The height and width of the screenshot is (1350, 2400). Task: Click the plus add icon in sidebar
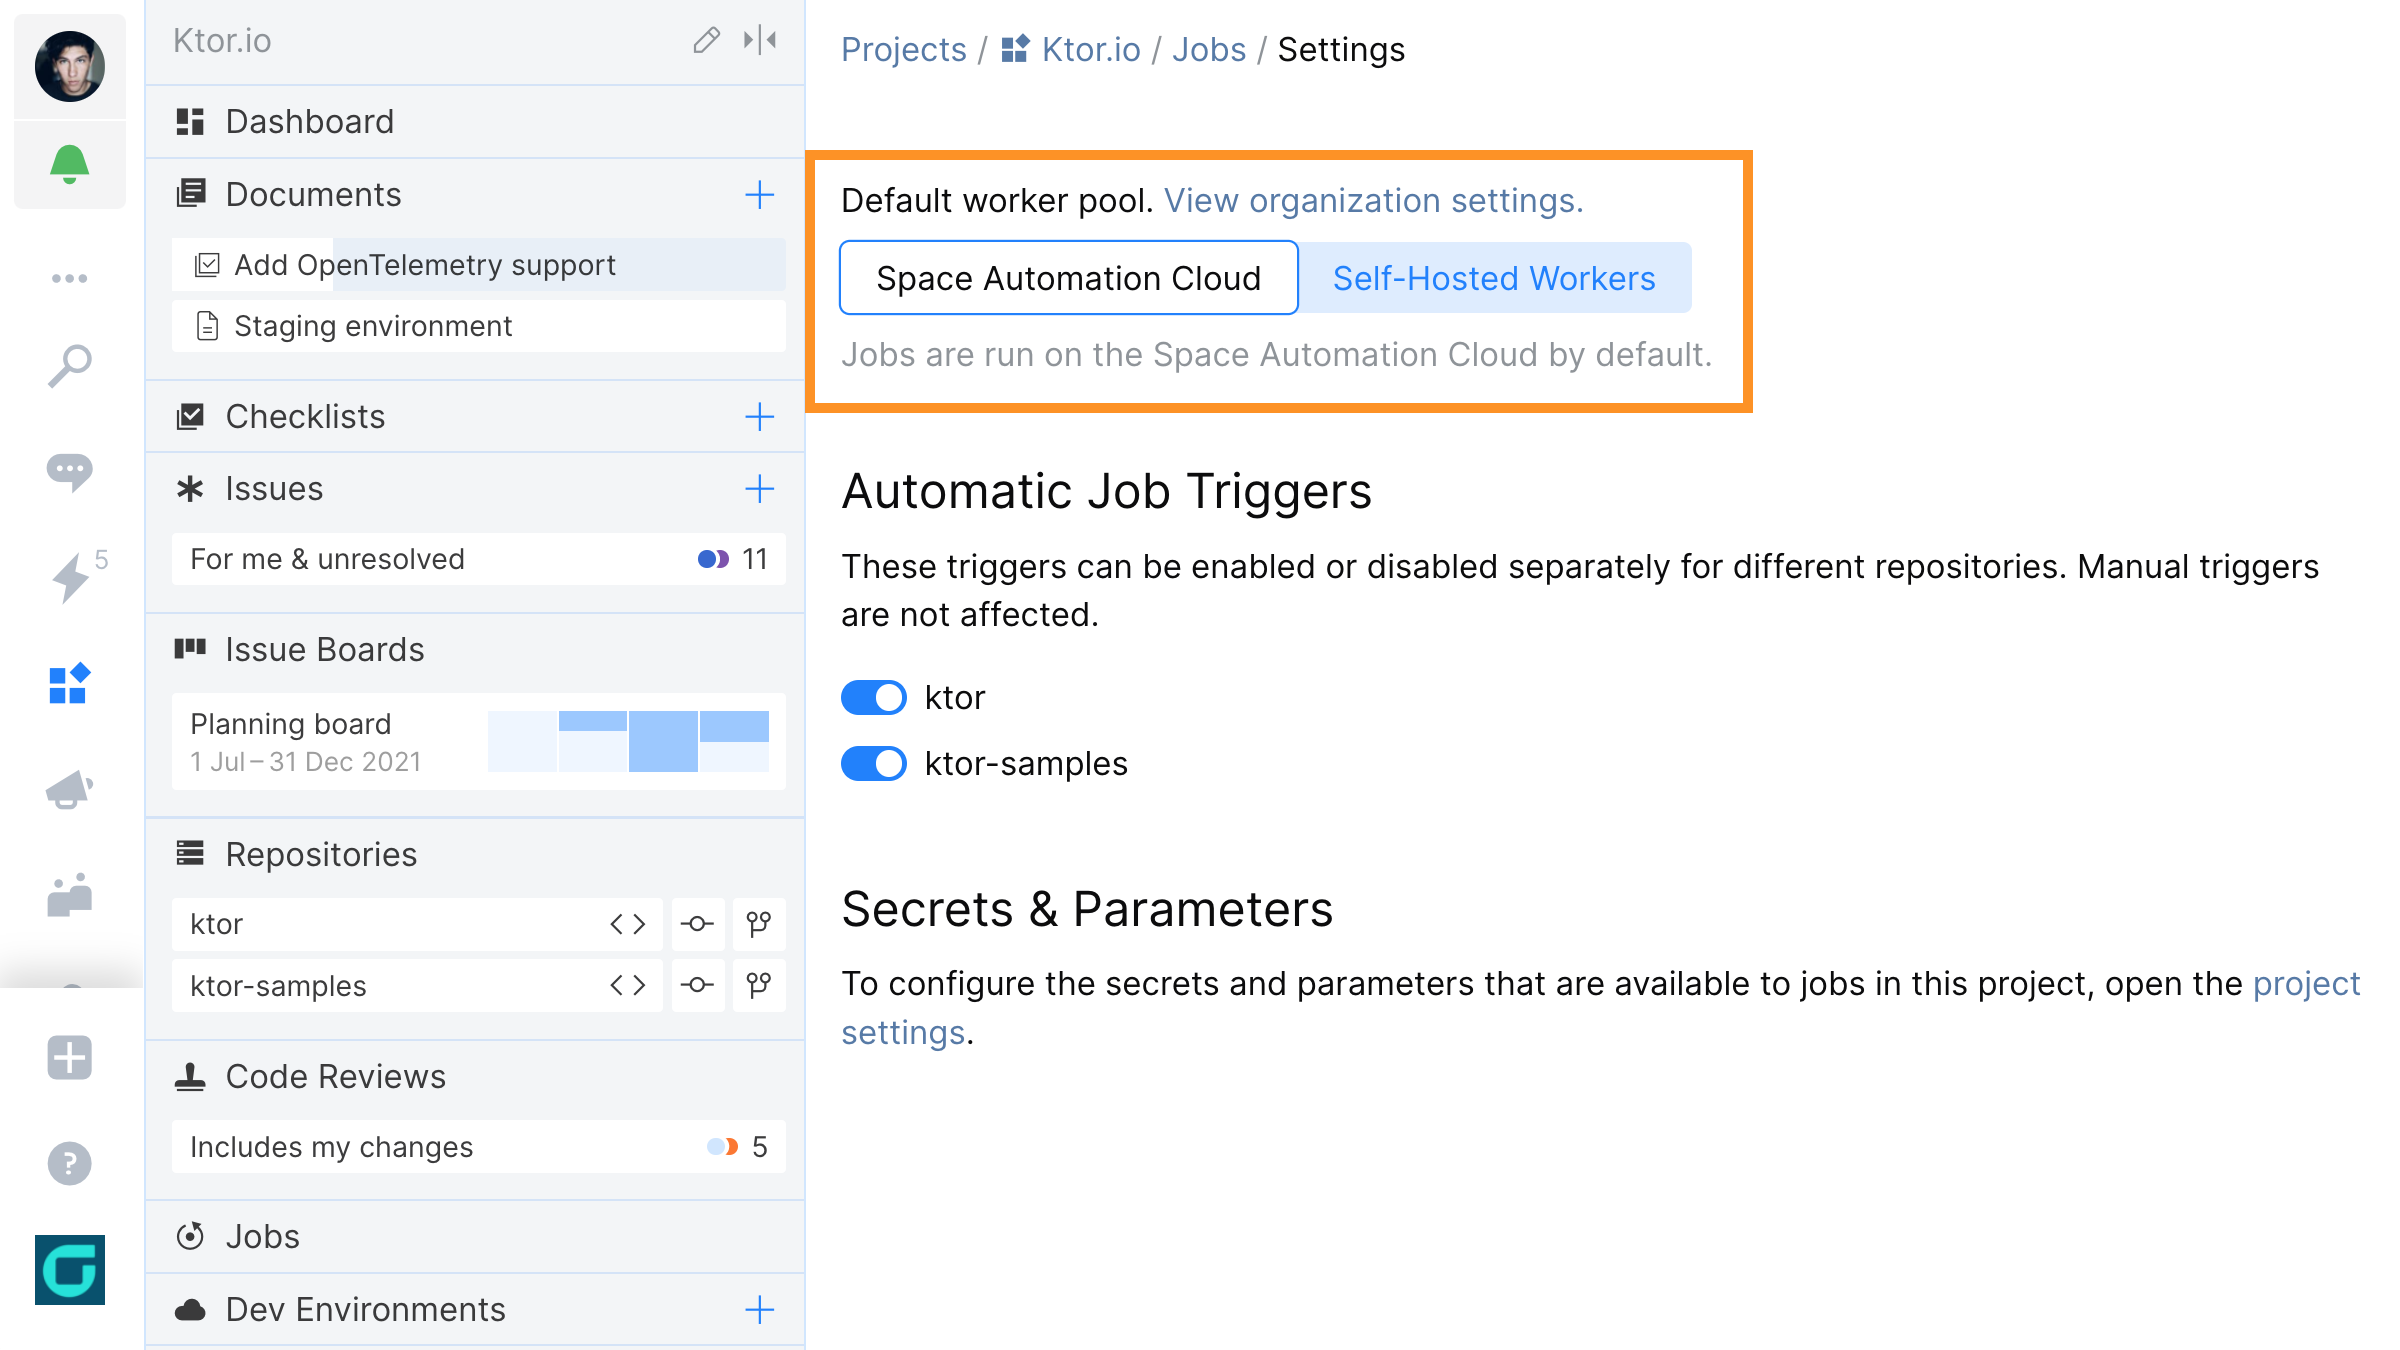coord(70,1058)
